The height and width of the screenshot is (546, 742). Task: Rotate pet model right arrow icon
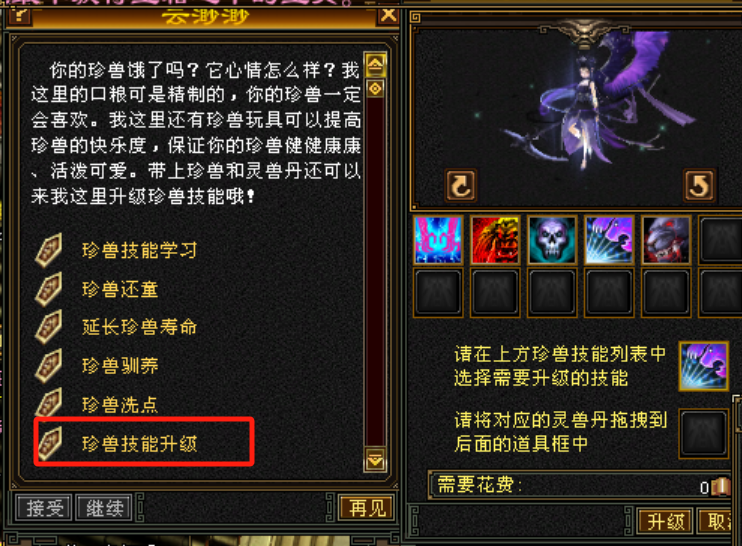click(x=699, y=185)
